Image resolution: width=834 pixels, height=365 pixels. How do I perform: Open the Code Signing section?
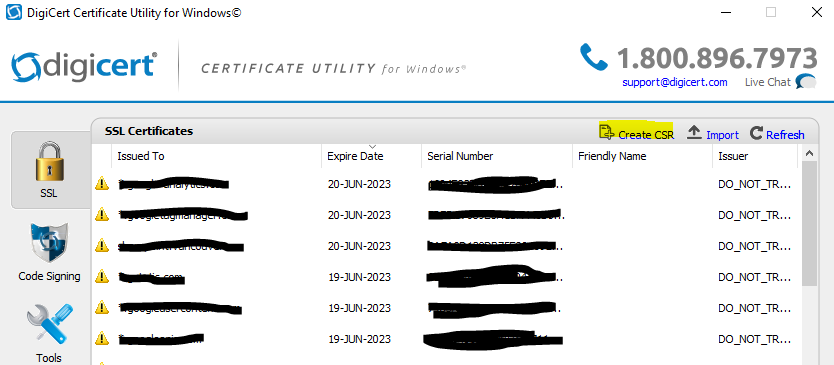(x=49, y=252)
